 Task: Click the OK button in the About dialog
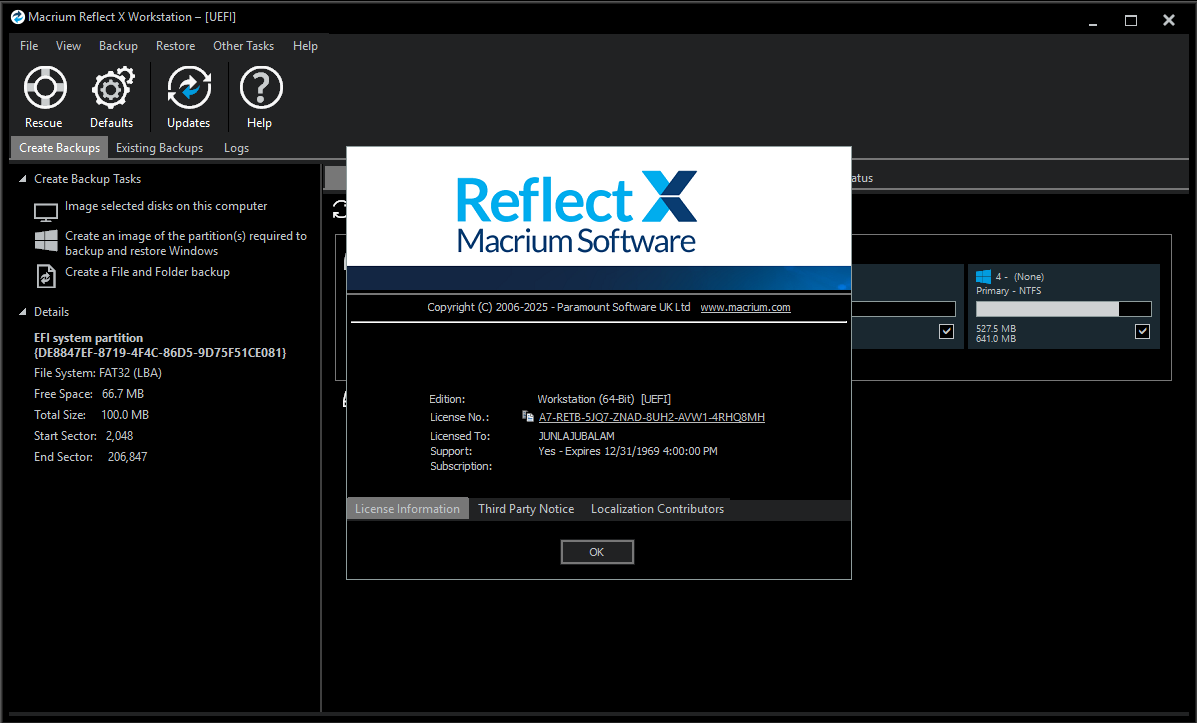pyautogui.click(x=597, y=552)
